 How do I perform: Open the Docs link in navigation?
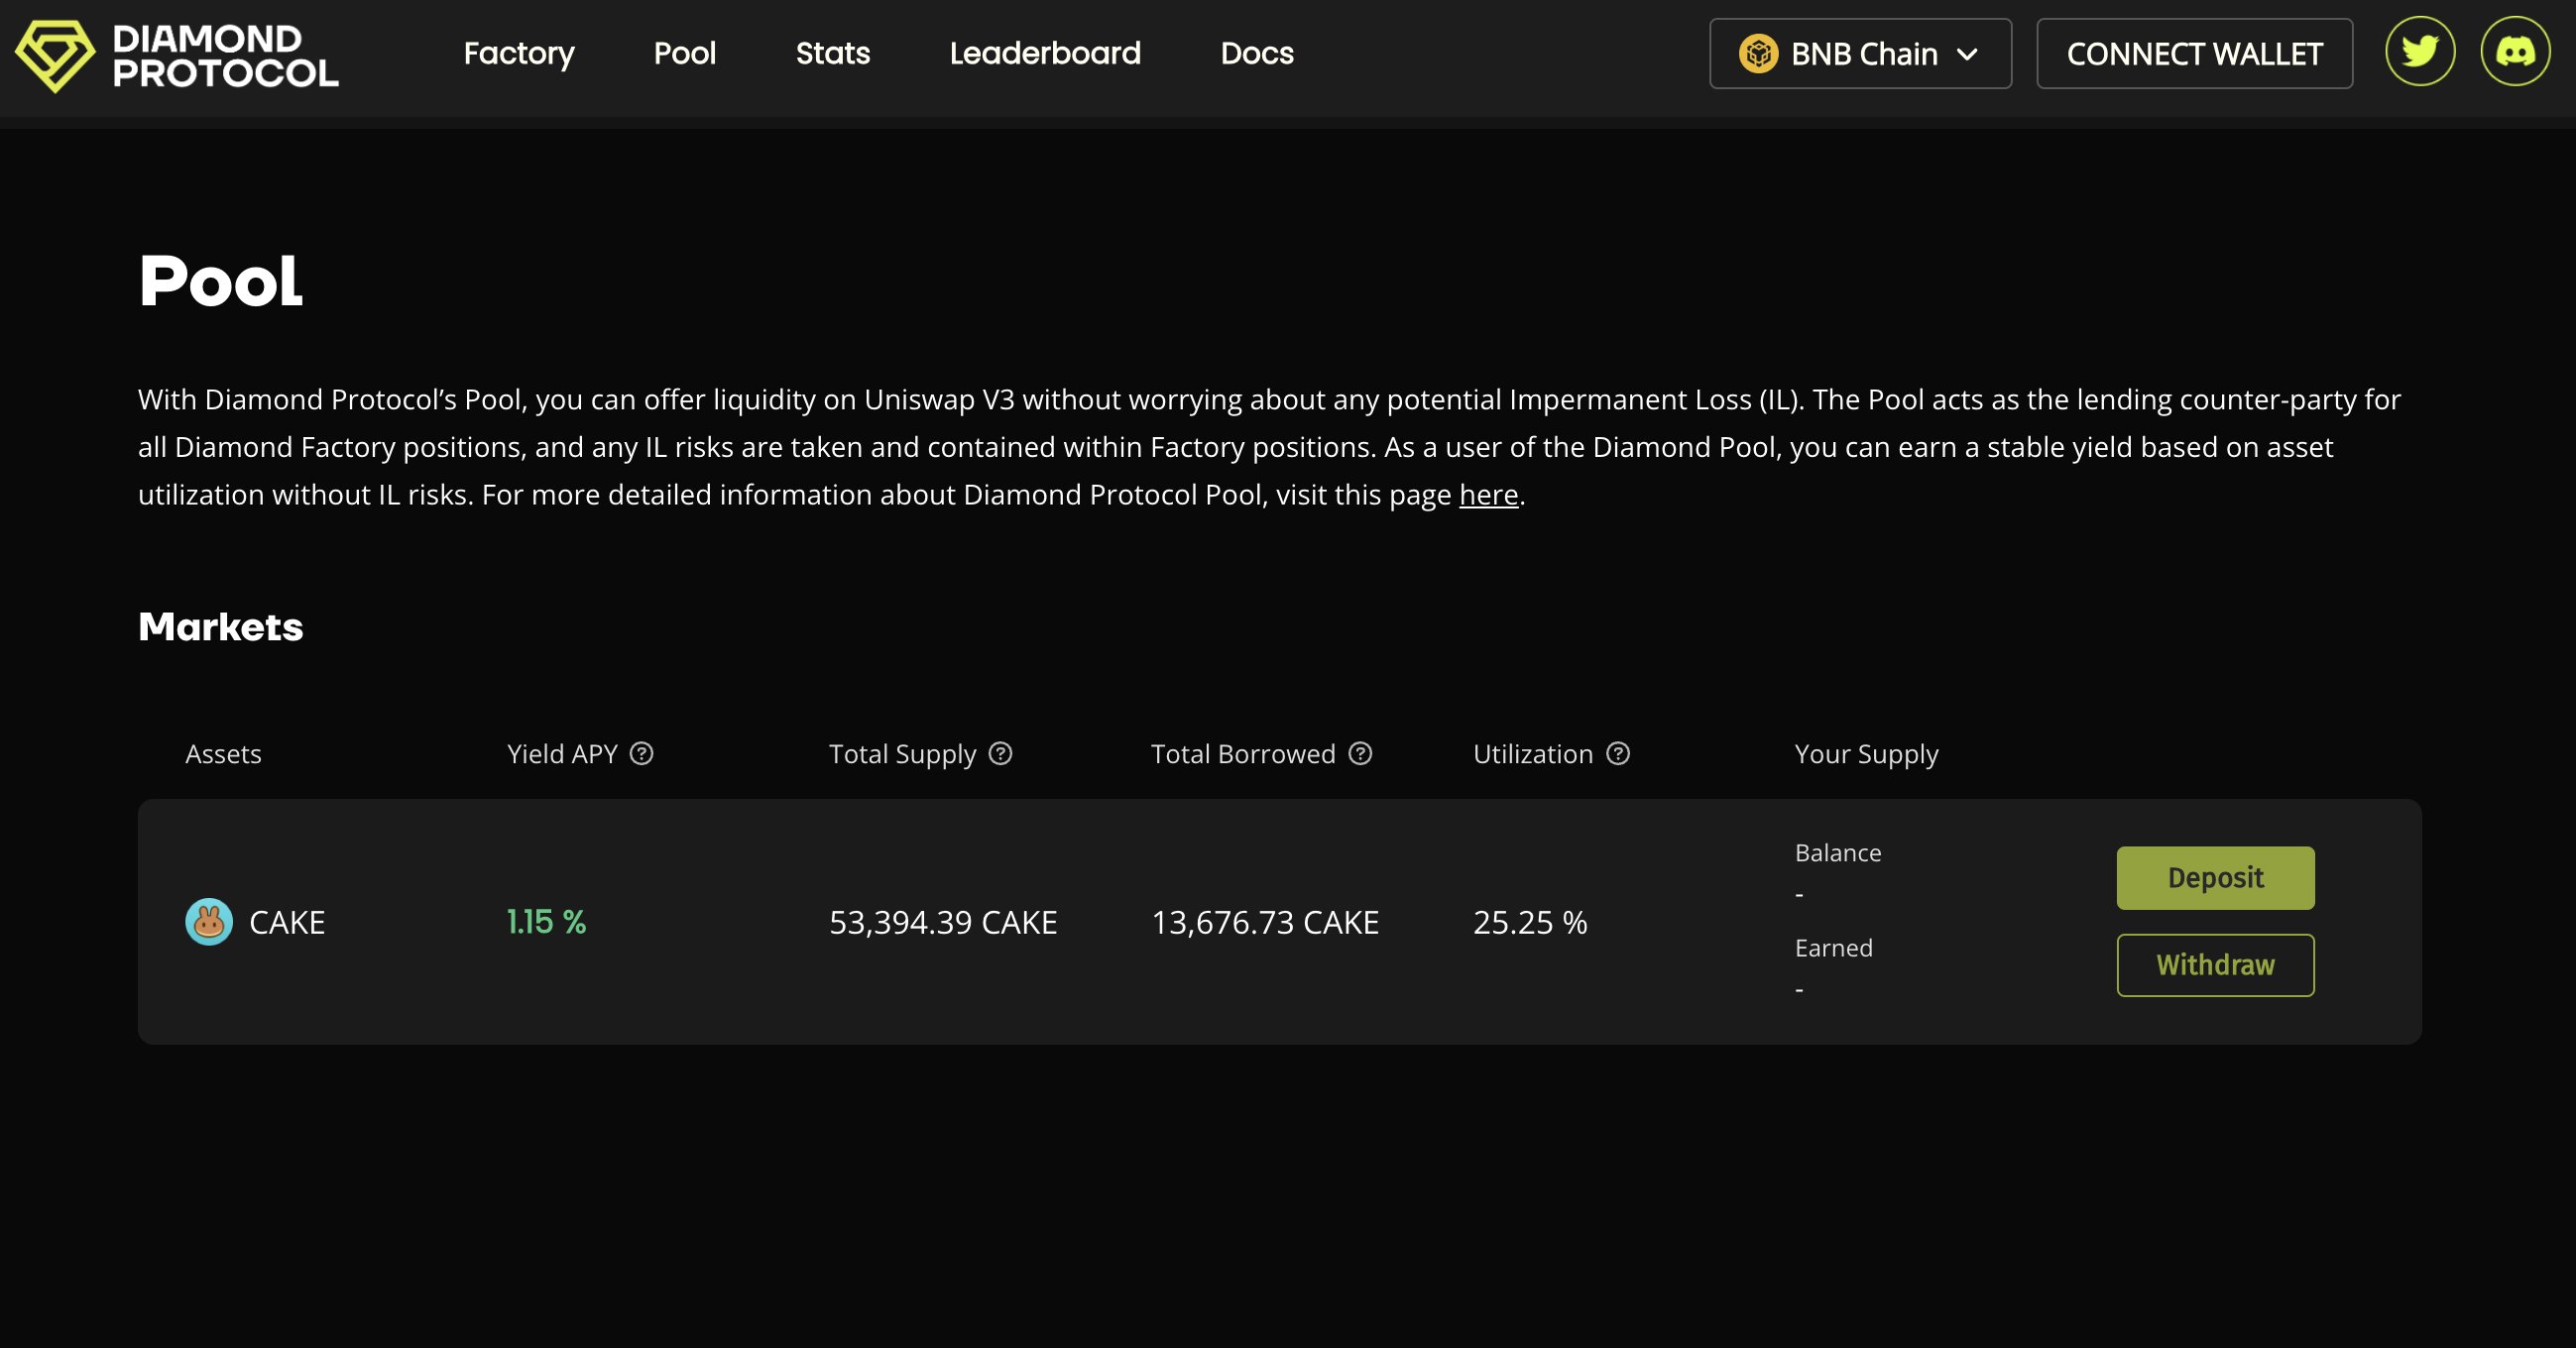point(1257,53)
